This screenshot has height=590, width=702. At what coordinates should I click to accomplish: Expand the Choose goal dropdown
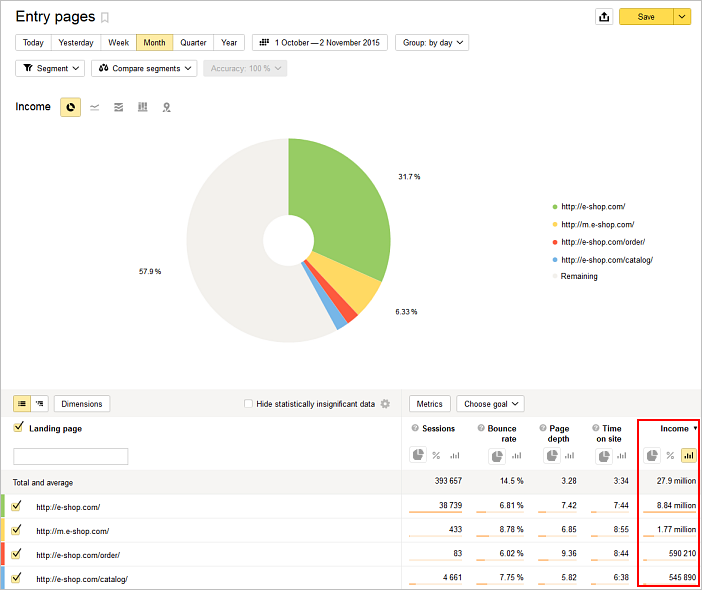point(490,404)
